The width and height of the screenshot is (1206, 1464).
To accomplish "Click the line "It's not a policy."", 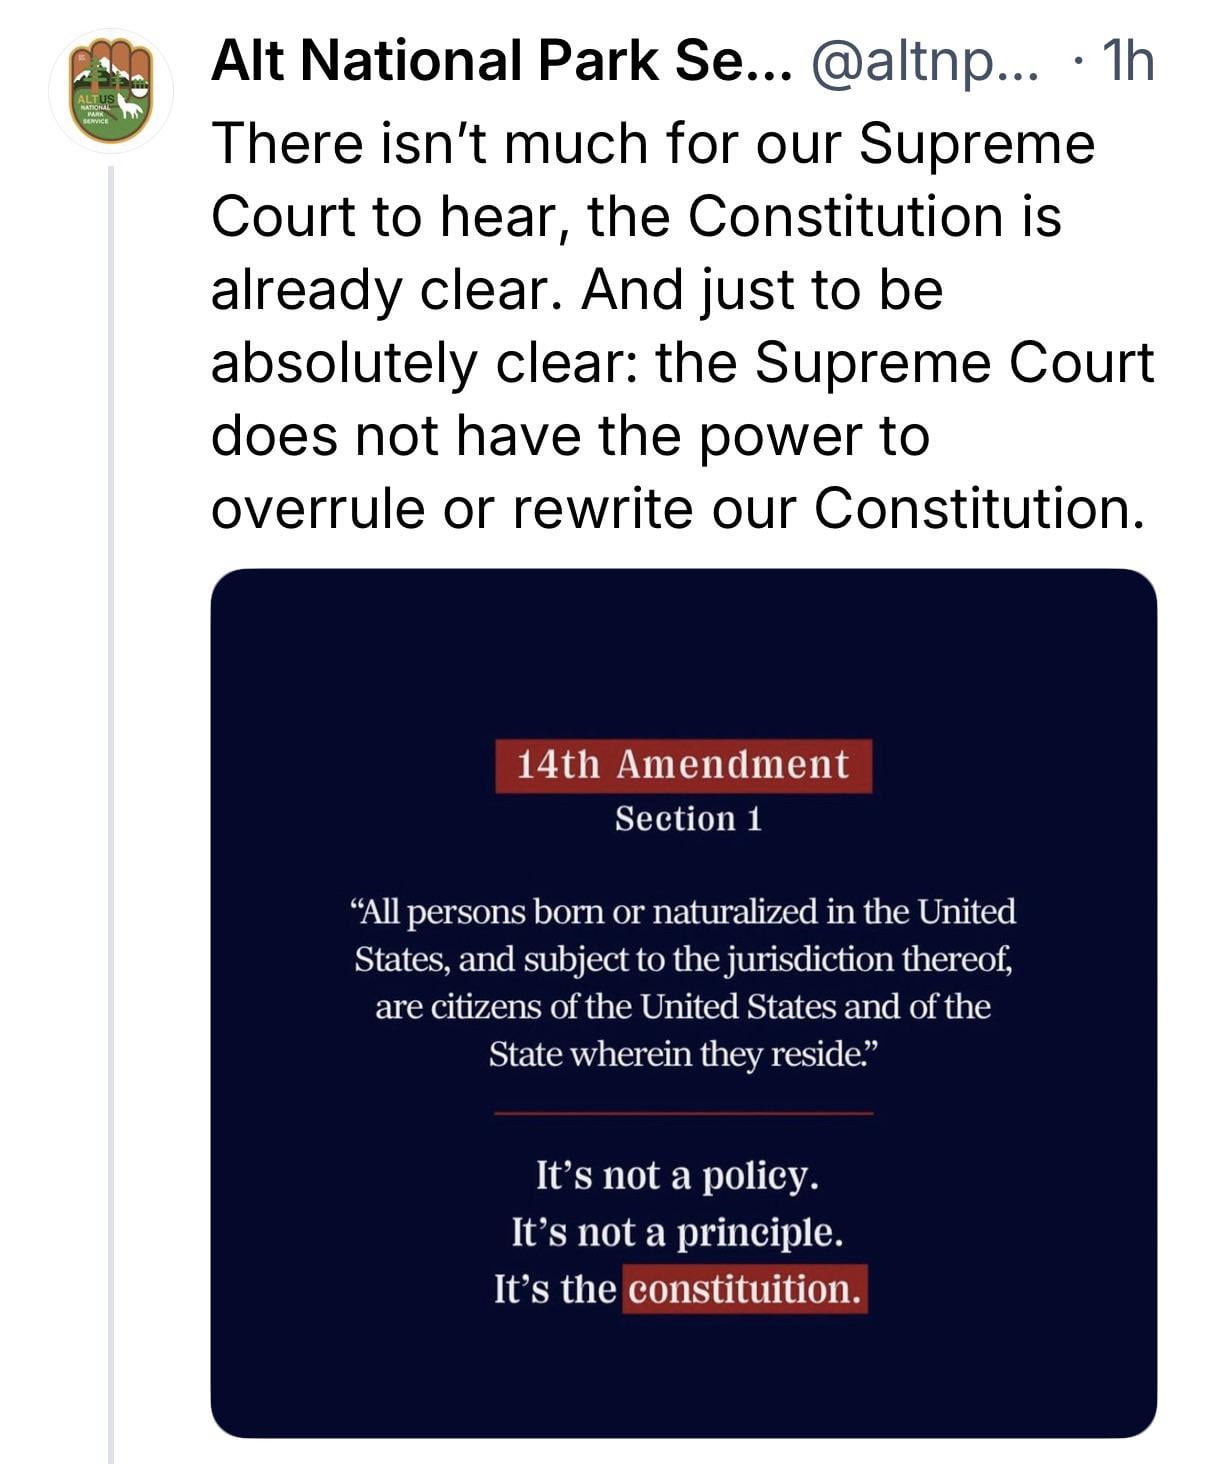I will coord(678,1175).
